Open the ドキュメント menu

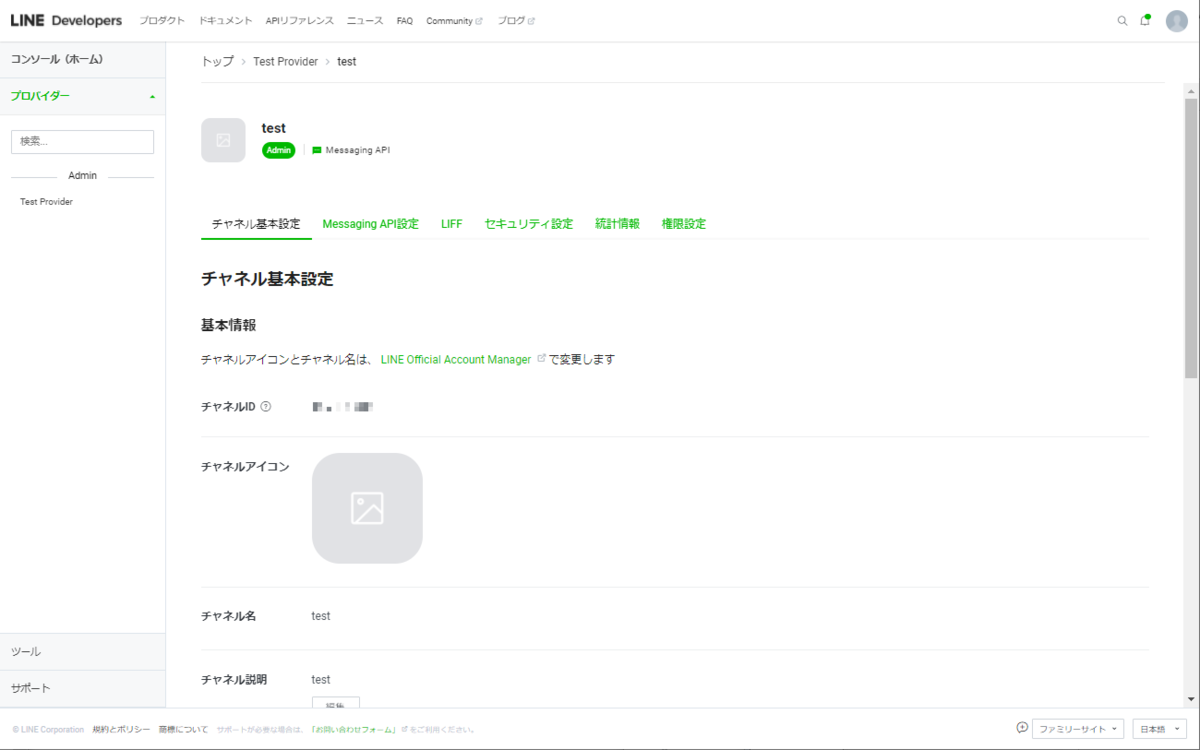coord(225,21)
